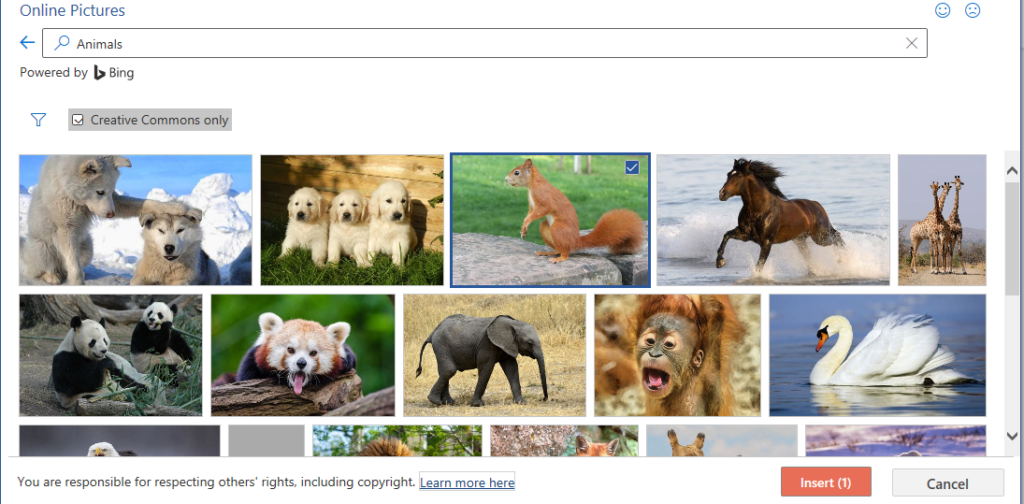
Task: Uncheck the selected squirrel image checkmark
Action: coord(632,168)
